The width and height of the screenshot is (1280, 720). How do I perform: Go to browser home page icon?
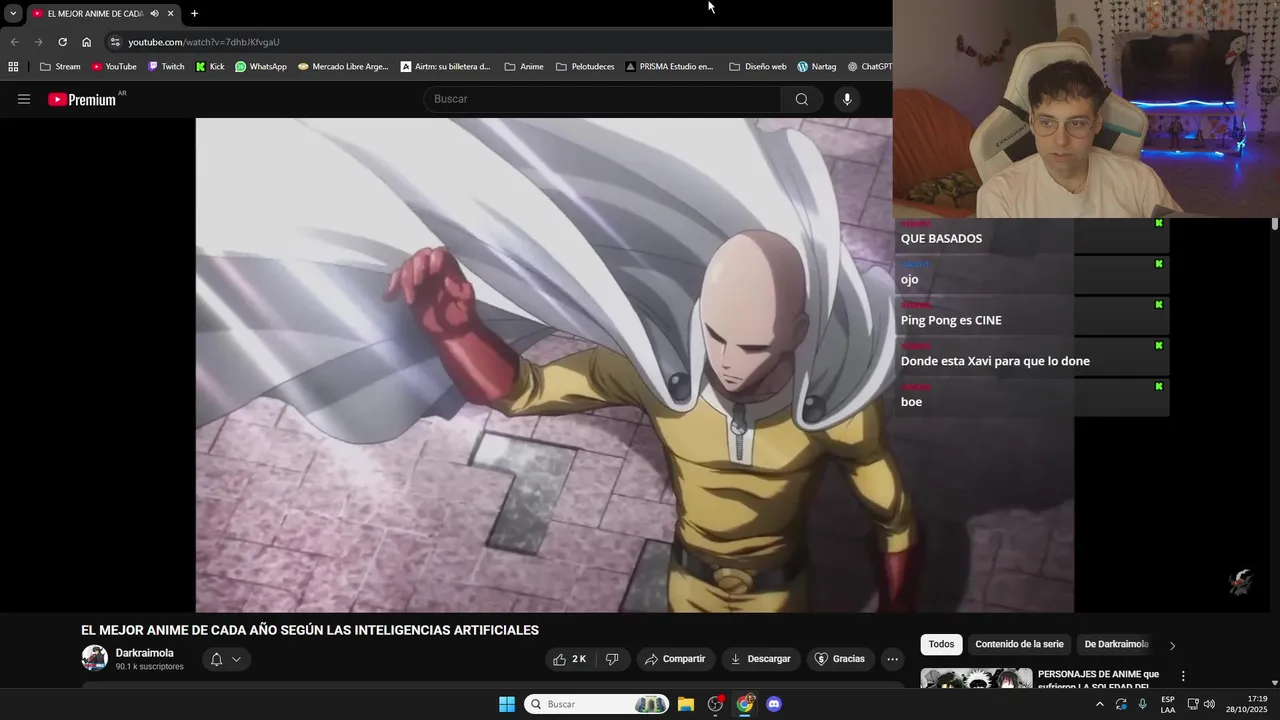click(x=86, y=42)
